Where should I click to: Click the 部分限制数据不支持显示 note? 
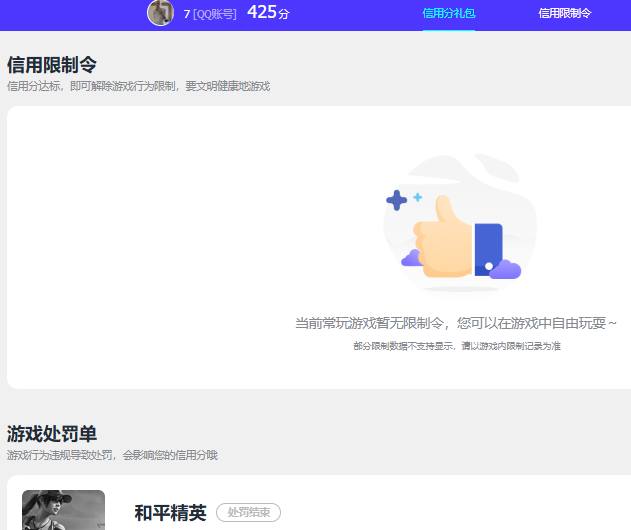tap(457, 346)
